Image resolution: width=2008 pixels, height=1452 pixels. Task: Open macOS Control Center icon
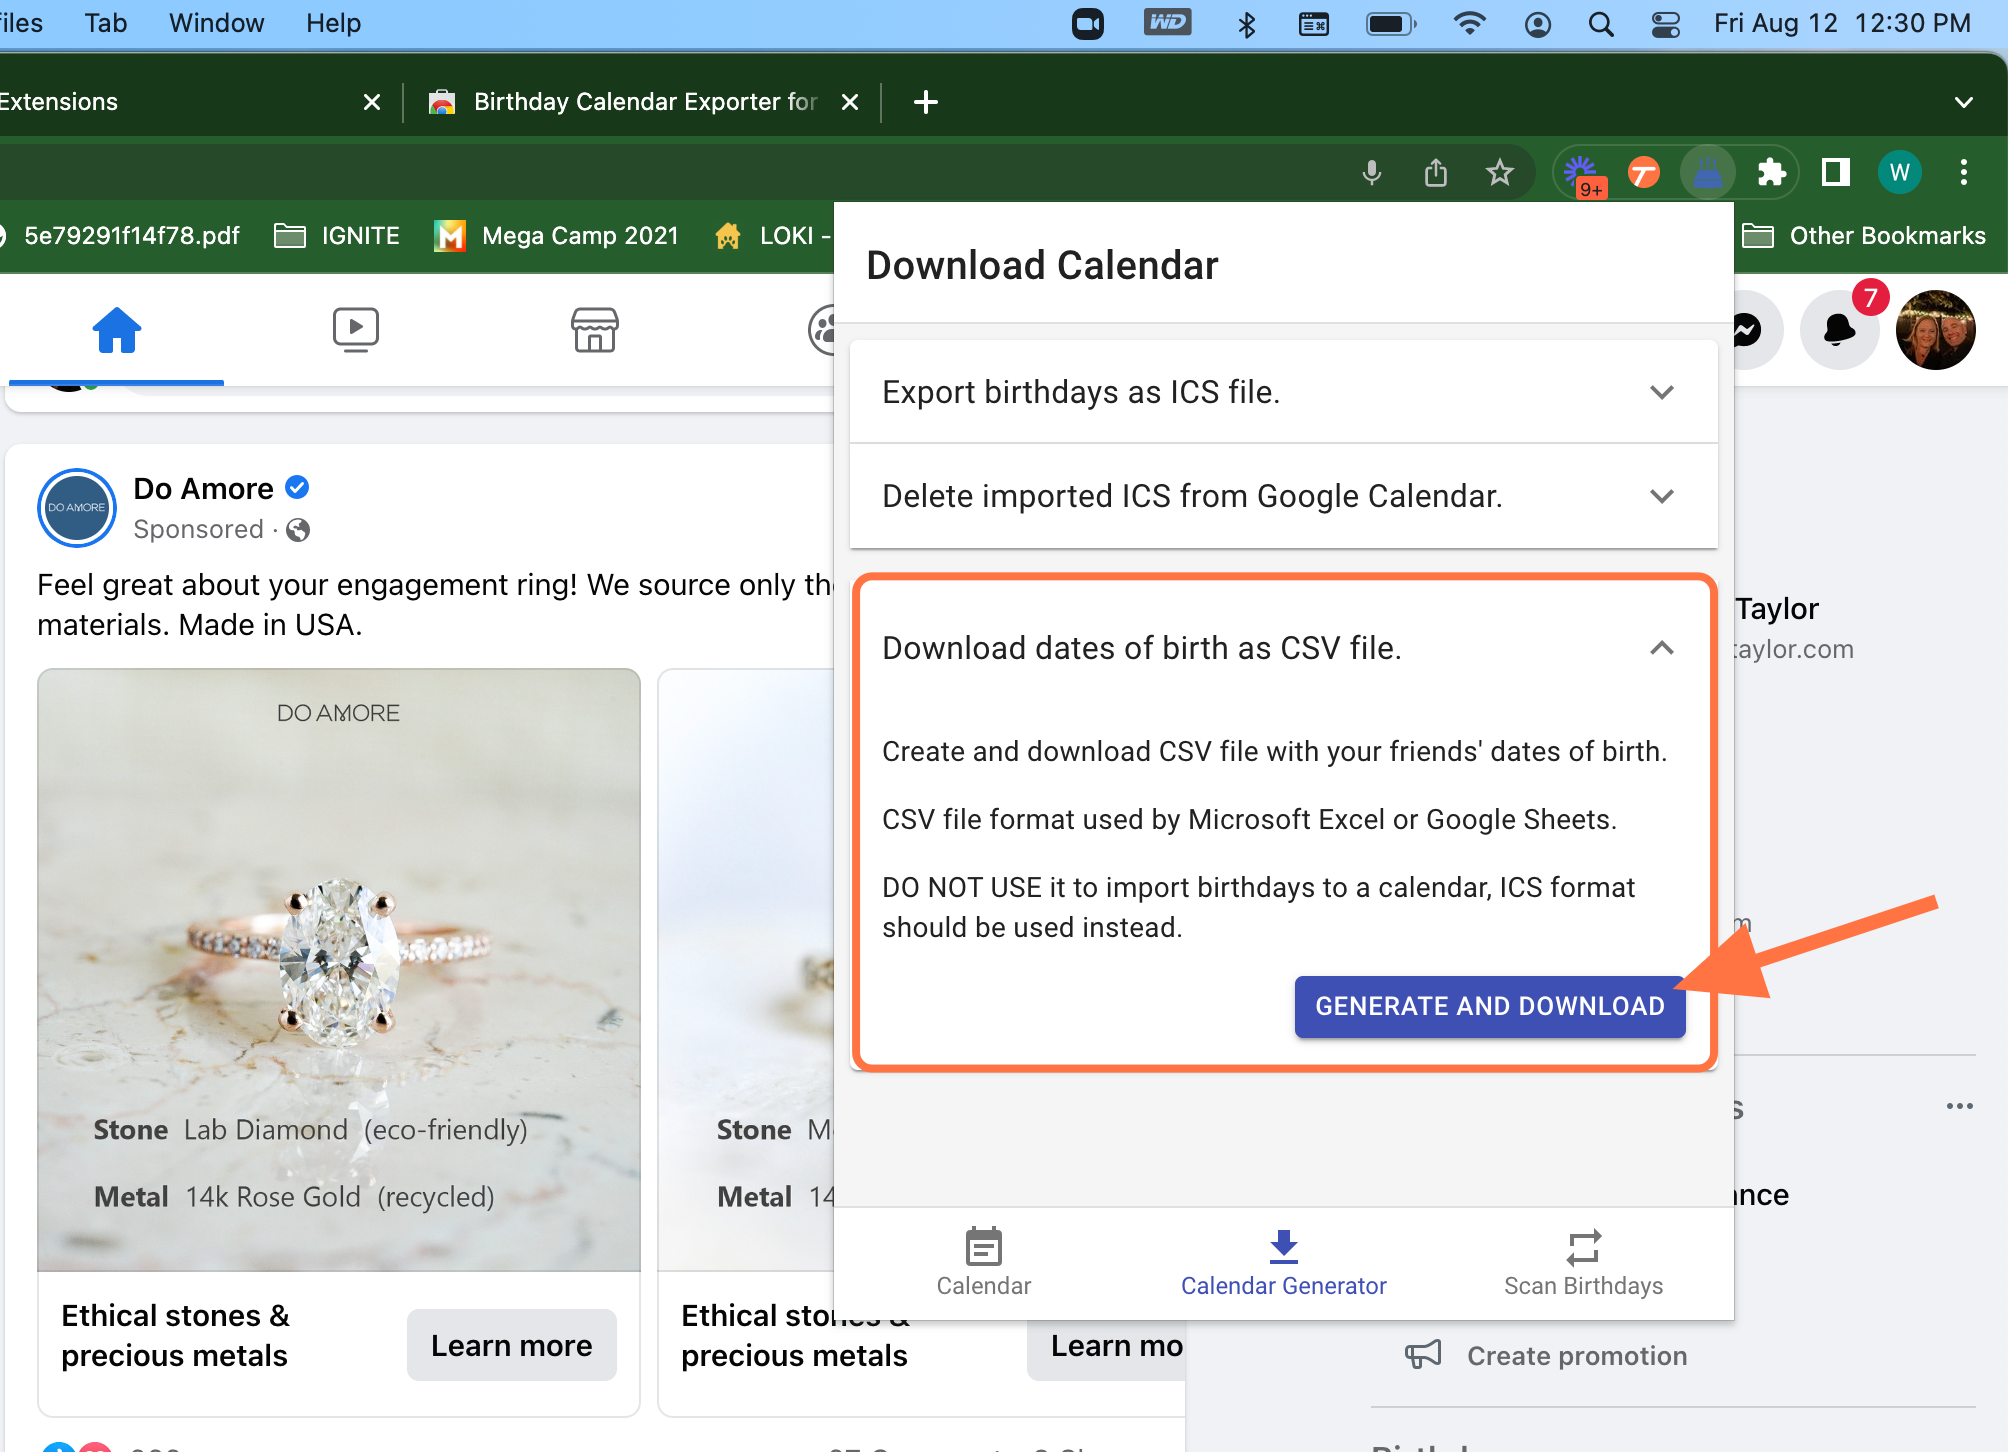pyautogui.click(x=1665, y=24)
